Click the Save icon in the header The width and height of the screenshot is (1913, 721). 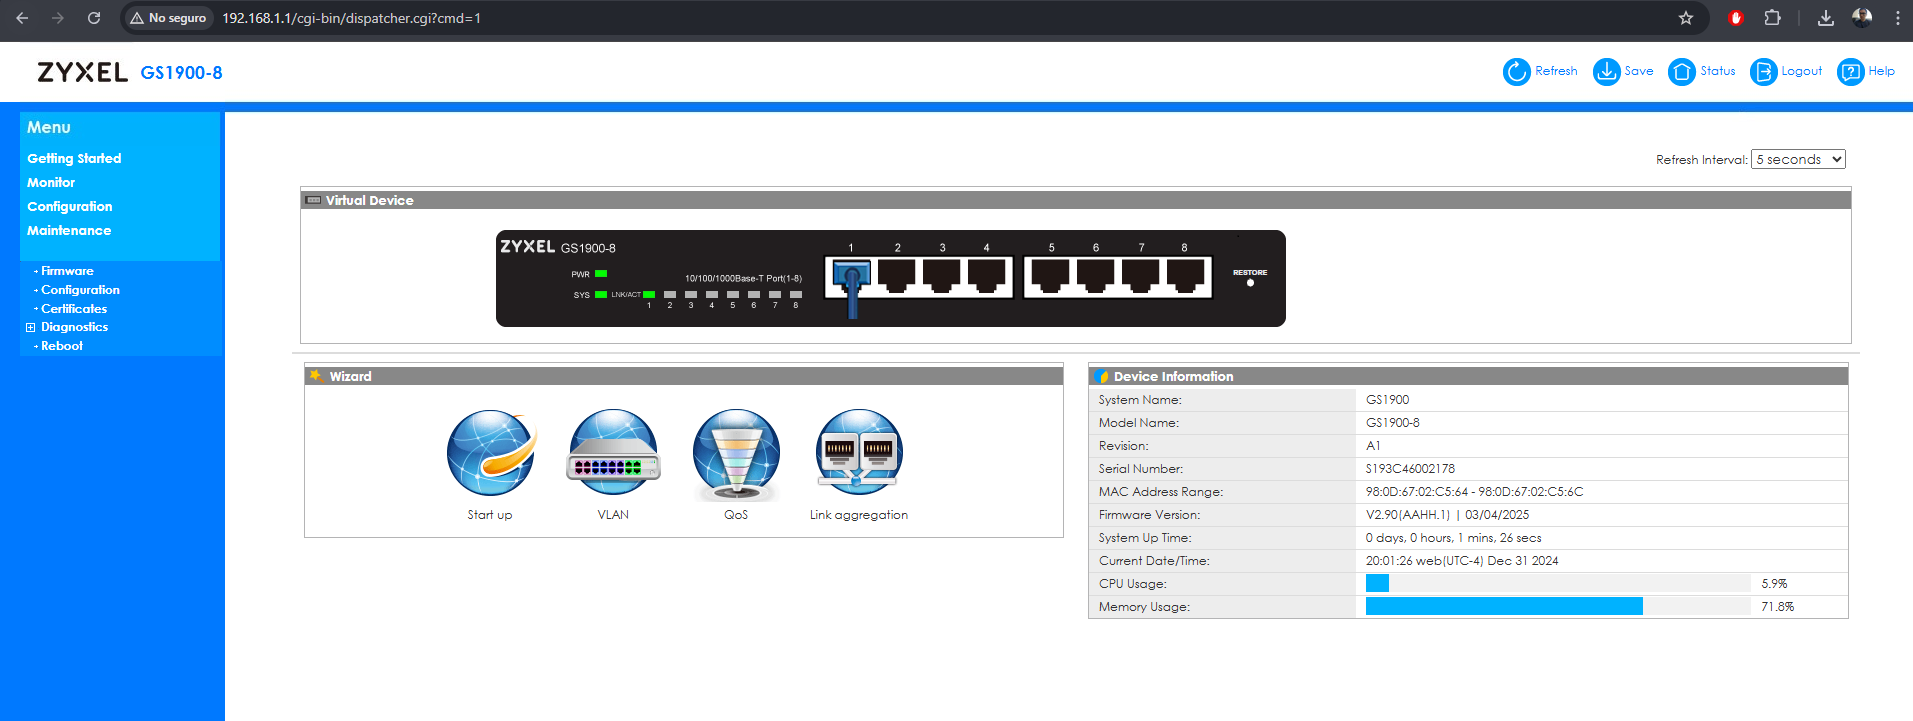(x=1606, y=72)
